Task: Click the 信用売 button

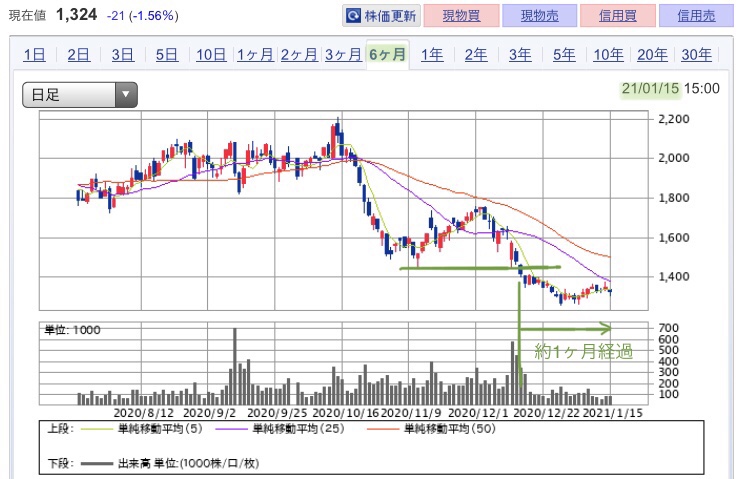Action: [698, 16]
